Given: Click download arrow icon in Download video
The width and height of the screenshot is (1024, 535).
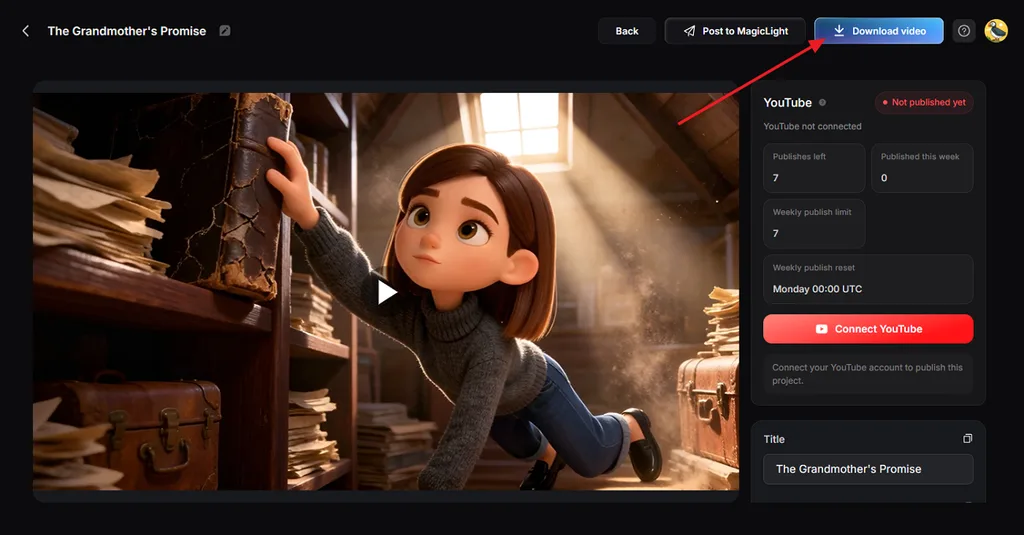Looking at the screenshot, I should [x=839, y=31].
